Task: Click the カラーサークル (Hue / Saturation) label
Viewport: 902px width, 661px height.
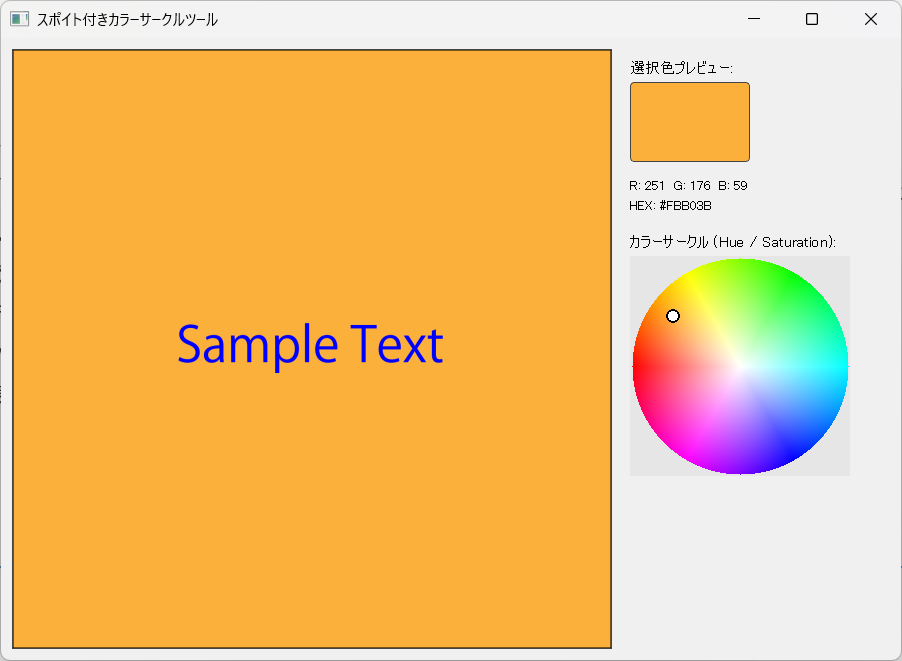Action: [732, 242]
